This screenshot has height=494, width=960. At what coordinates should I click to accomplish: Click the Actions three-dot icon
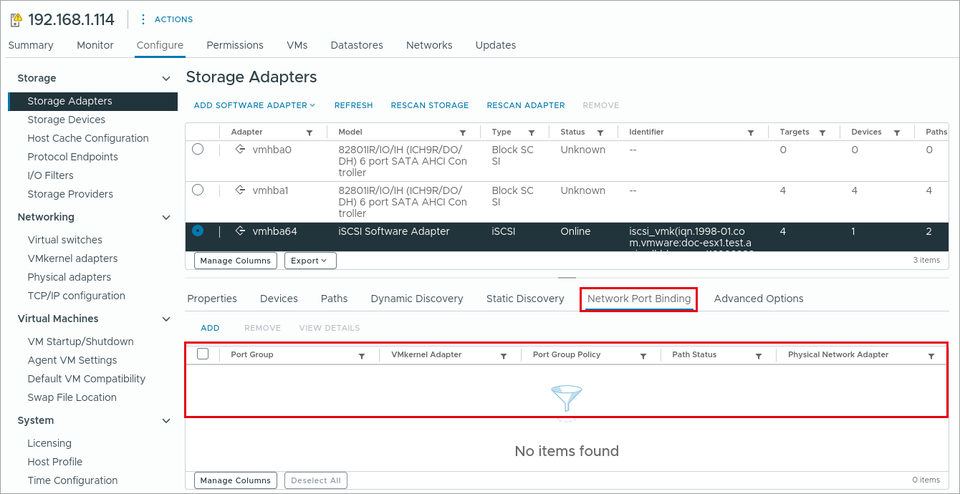click(x=143, y=20)
